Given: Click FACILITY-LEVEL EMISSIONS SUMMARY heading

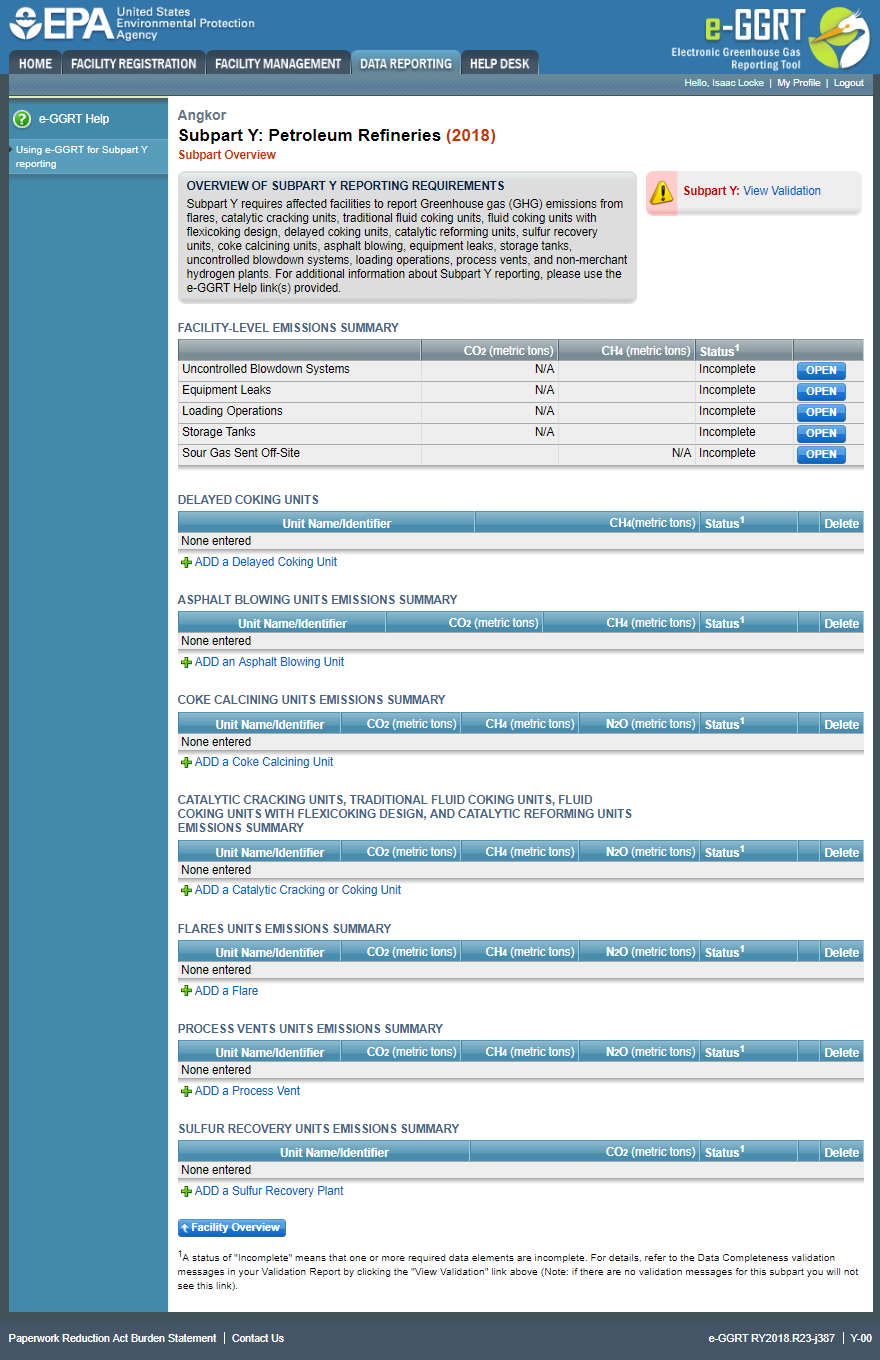Looking at the screenshot, I should click(x=288, y=328).
